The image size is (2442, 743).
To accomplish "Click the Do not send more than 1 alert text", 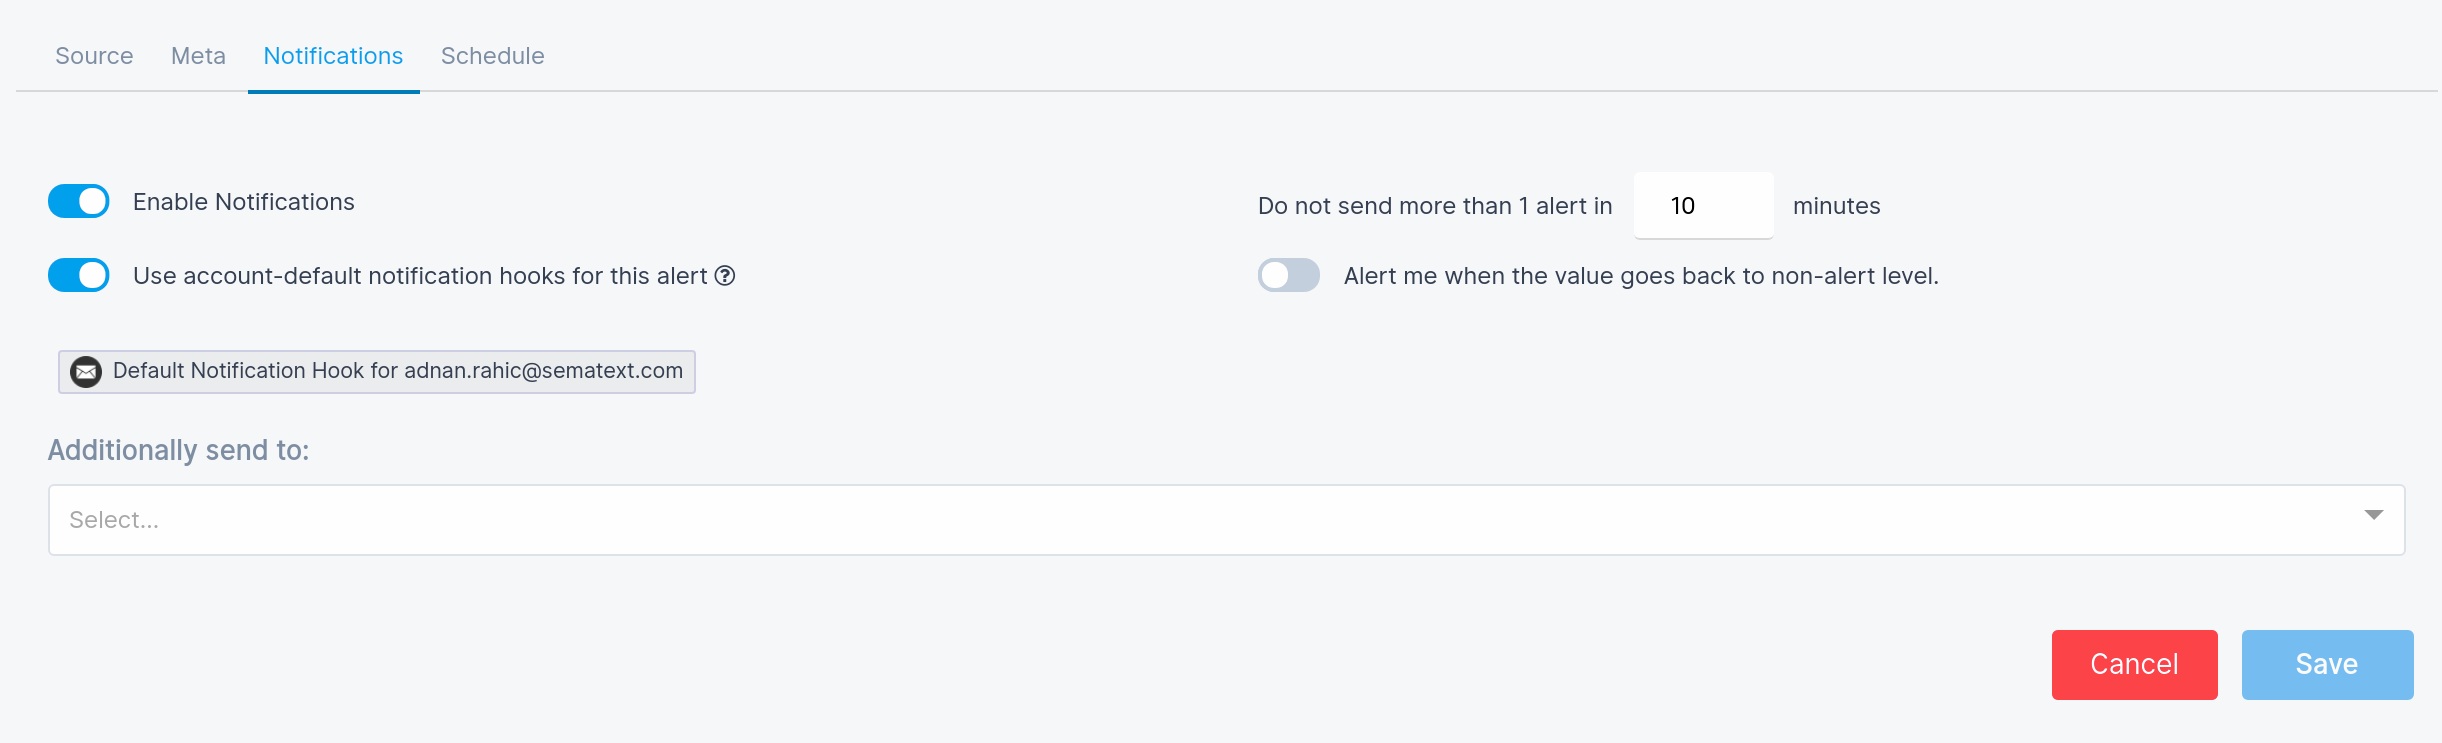I will [x=1435, y=206].
